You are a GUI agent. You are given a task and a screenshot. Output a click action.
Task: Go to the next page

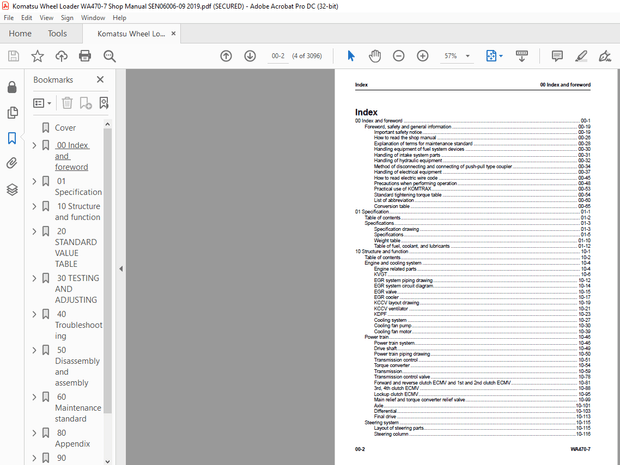250,56
